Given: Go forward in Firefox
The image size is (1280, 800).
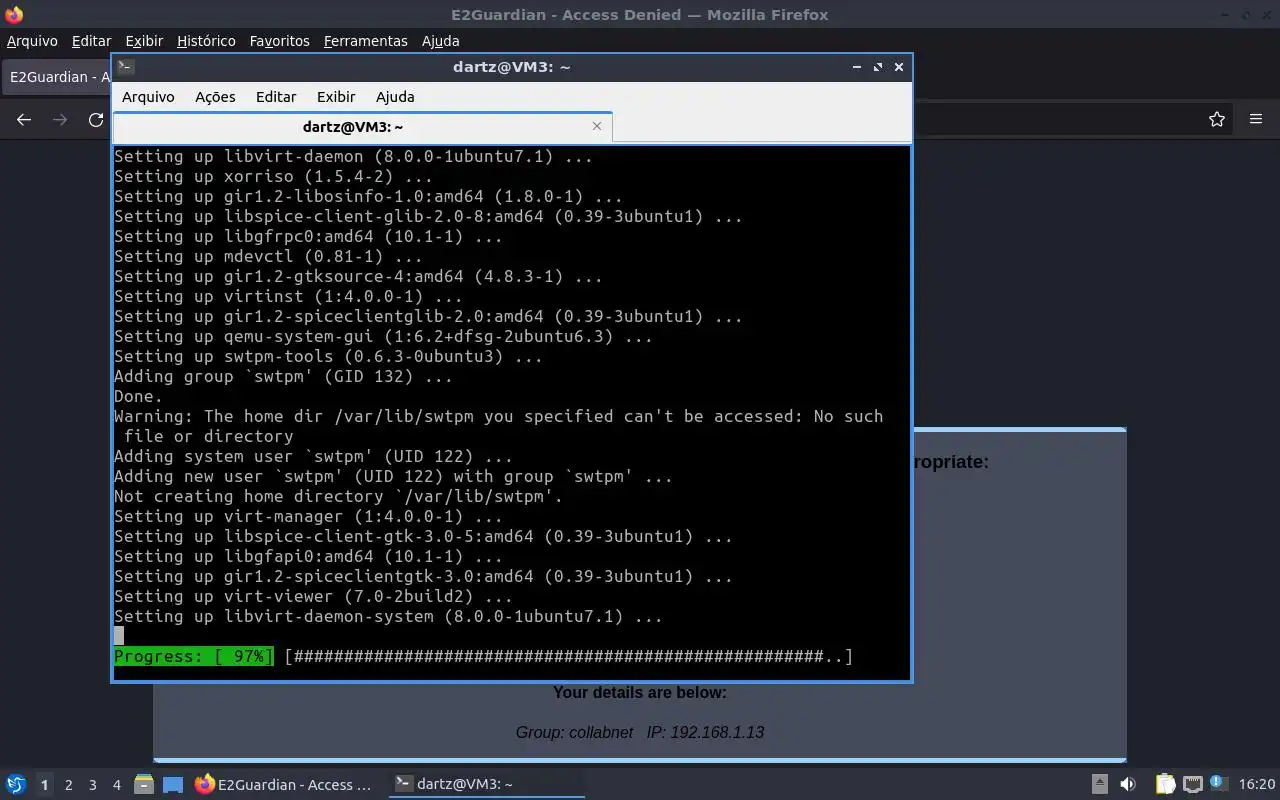Looking at the screenshot, I should pyautogui.click(x=60, y=119).
